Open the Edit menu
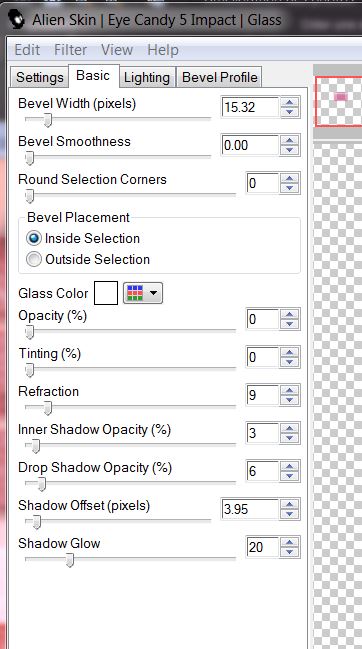Image resolution: width=362 pixels, height=649 pixels. [x=27, y=50]
